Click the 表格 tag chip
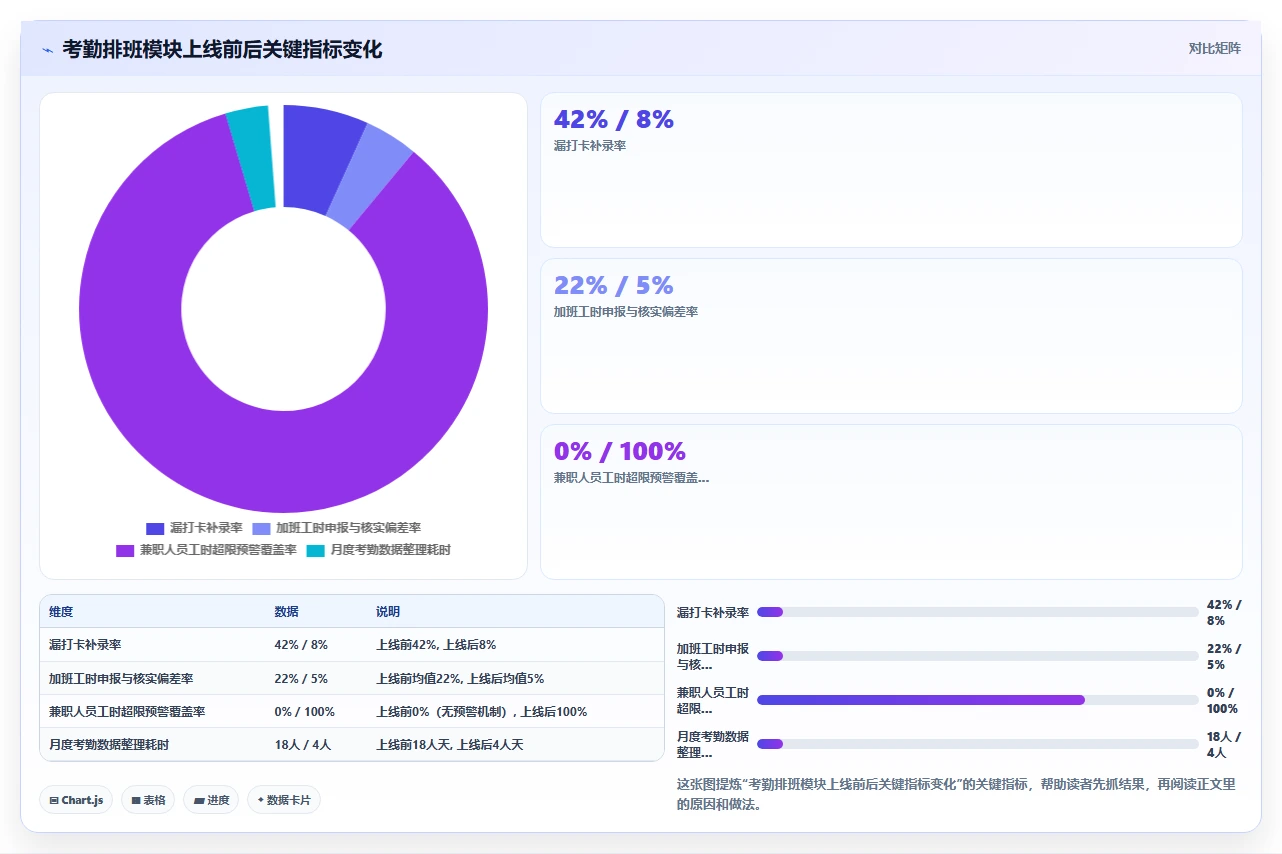This screenshot has height=854, width=1282. [148, 800]
